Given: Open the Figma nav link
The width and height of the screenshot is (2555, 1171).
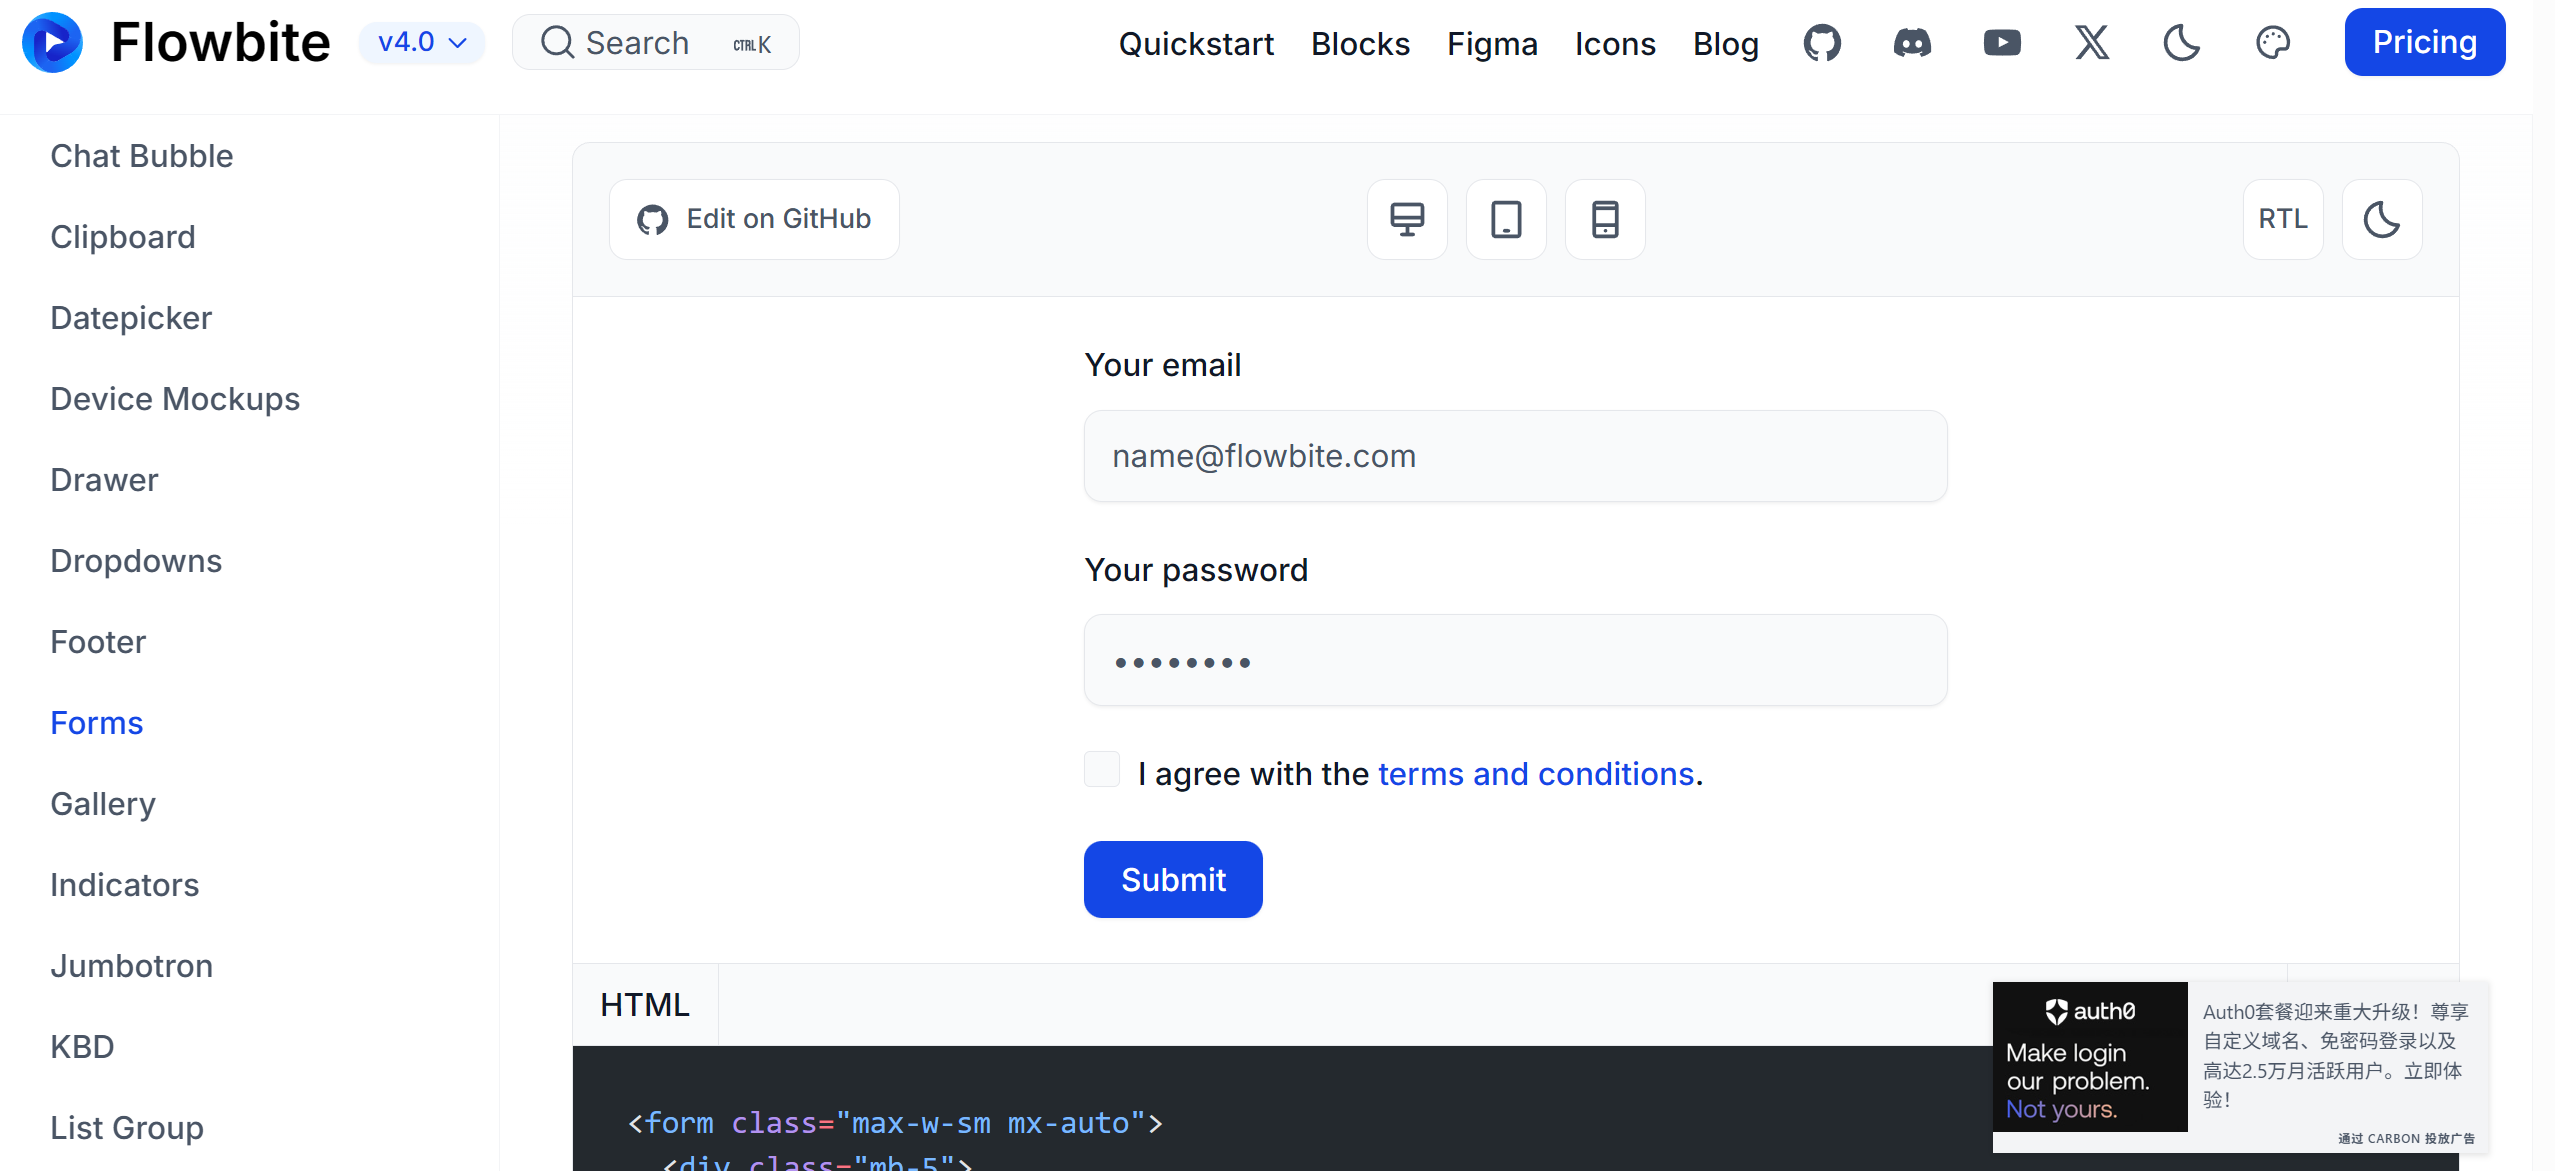Looking at the screenshot, I should (1492, 44).
